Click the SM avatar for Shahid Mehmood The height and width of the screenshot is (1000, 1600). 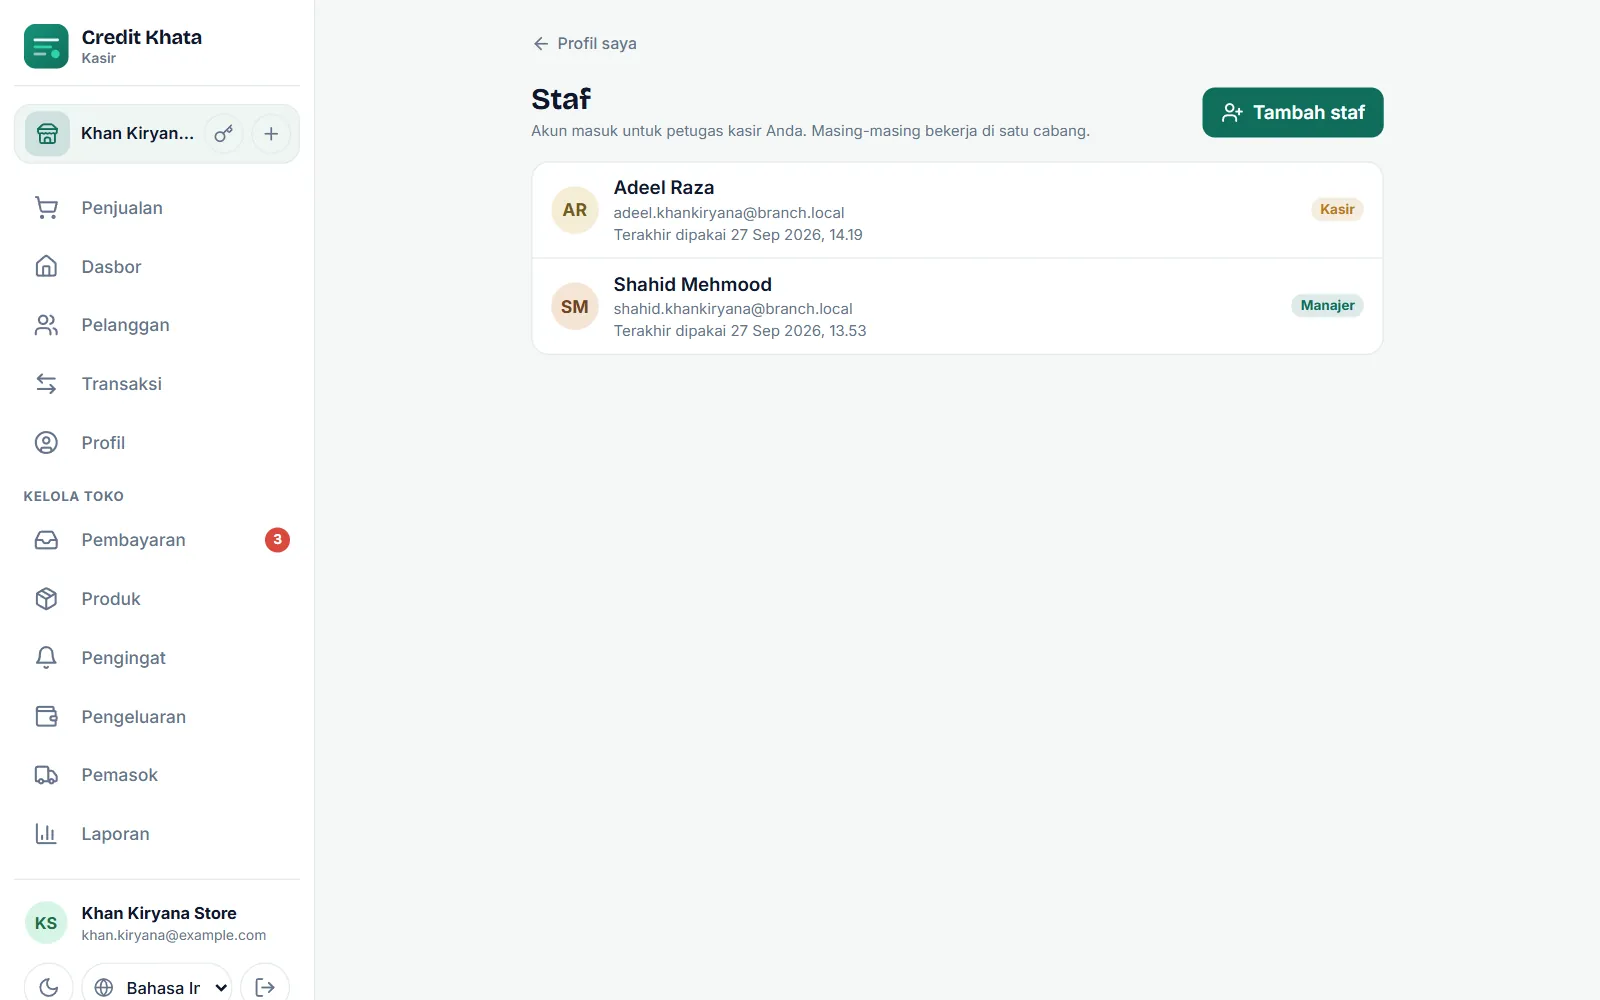[x=575, y=307]
